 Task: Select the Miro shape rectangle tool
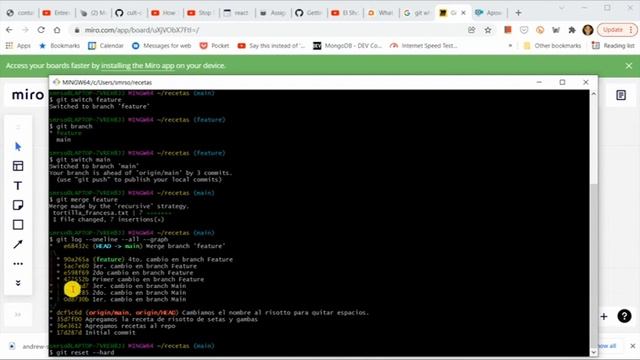click(18, 224)
